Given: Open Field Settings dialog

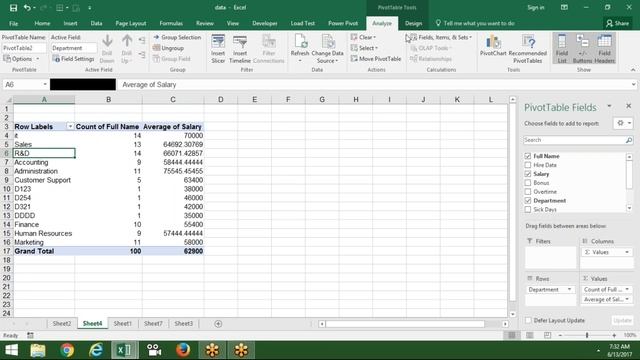Looking at the screenshot, I should click(x=73, y=59).
